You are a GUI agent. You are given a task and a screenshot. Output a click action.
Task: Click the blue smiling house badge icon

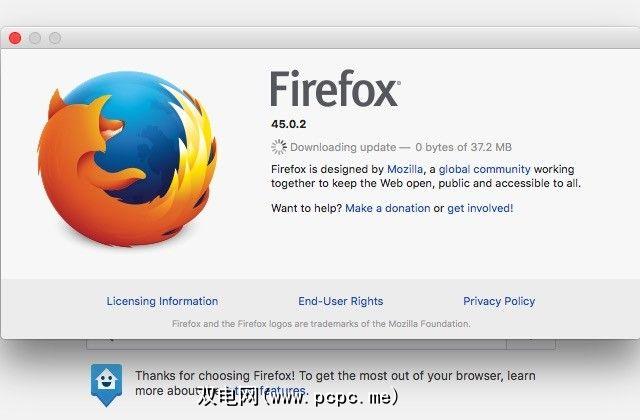point(106,384)
